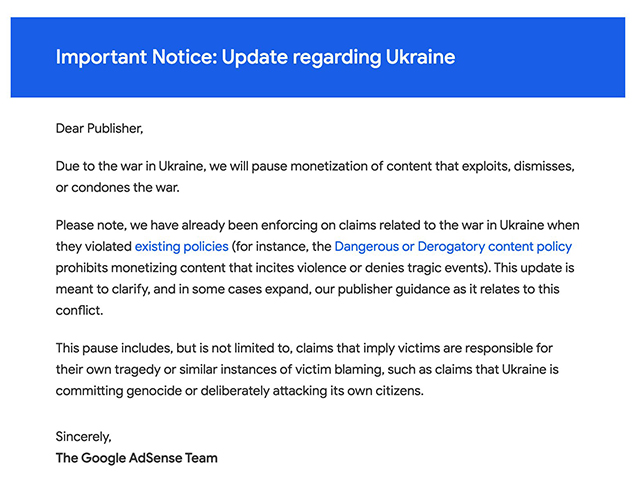Viewport: 640px width, 491px height.
Task: Click the blue header banner
Action: [x=318, y=57]
